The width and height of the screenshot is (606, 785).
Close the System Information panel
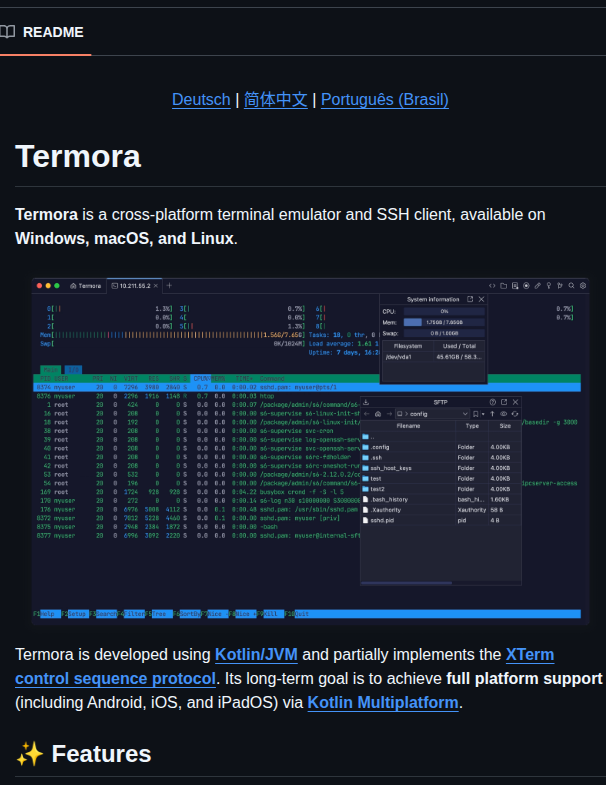[481, 299]
